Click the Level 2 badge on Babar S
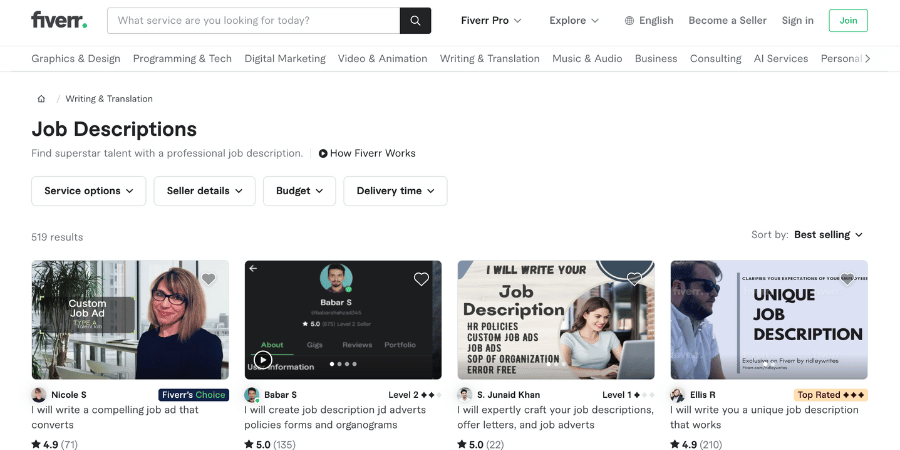The height and width of the screenshot is (450, 900). pos(415,395)
